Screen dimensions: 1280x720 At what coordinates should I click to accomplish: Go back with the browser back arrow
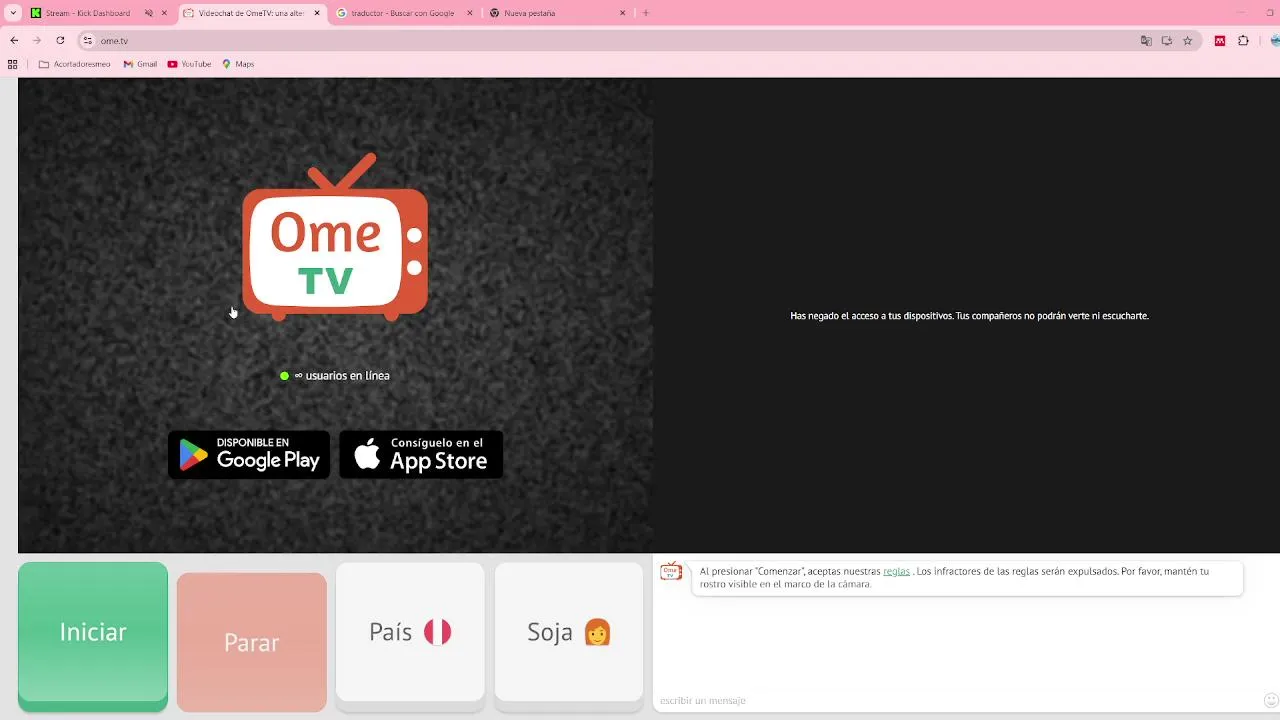(14, 41)
